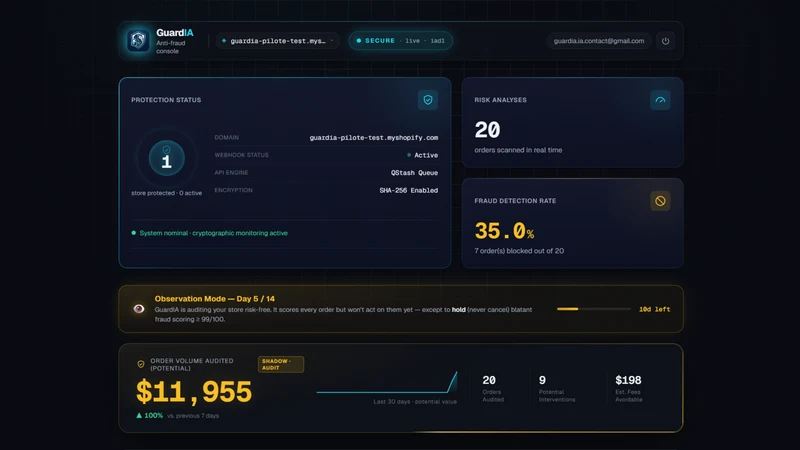Click the circular badge showing 1 store
Viewport: 800px width, 450px height.
(166, 158)
